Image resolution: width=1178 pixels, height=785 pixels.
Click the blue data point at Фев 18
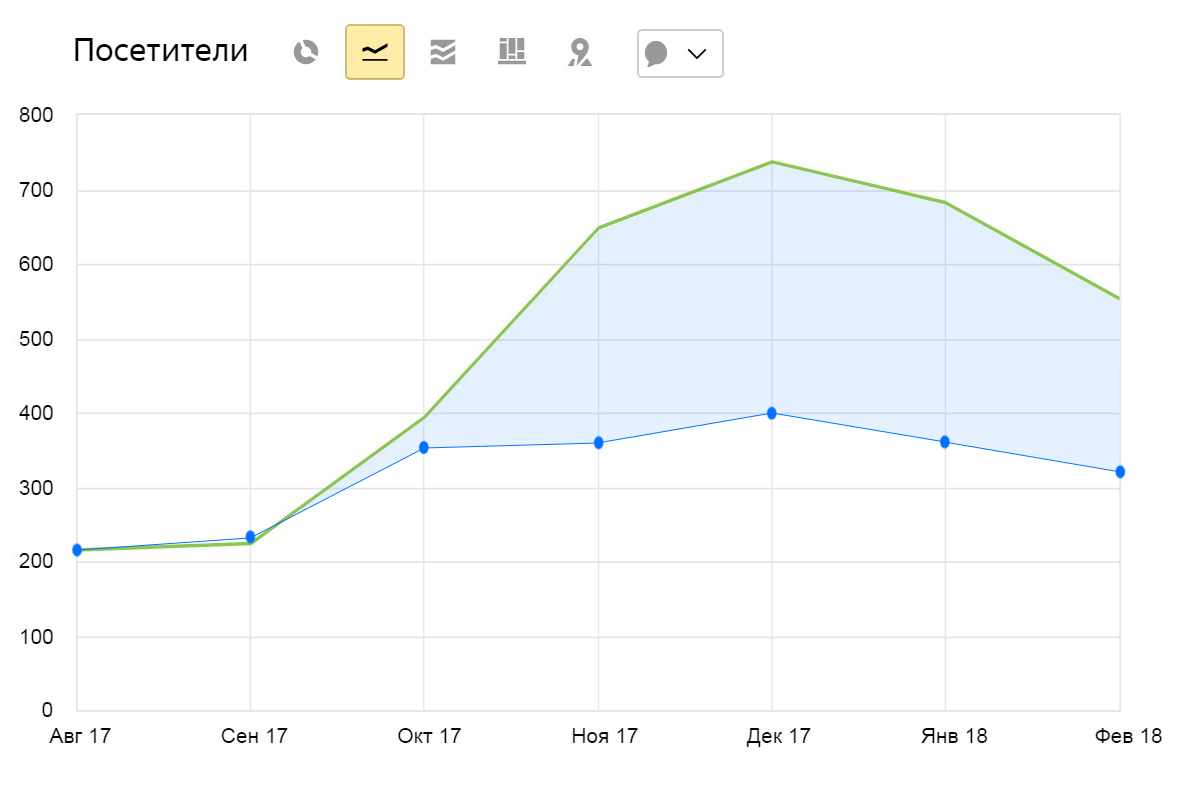click(1119, 472)
